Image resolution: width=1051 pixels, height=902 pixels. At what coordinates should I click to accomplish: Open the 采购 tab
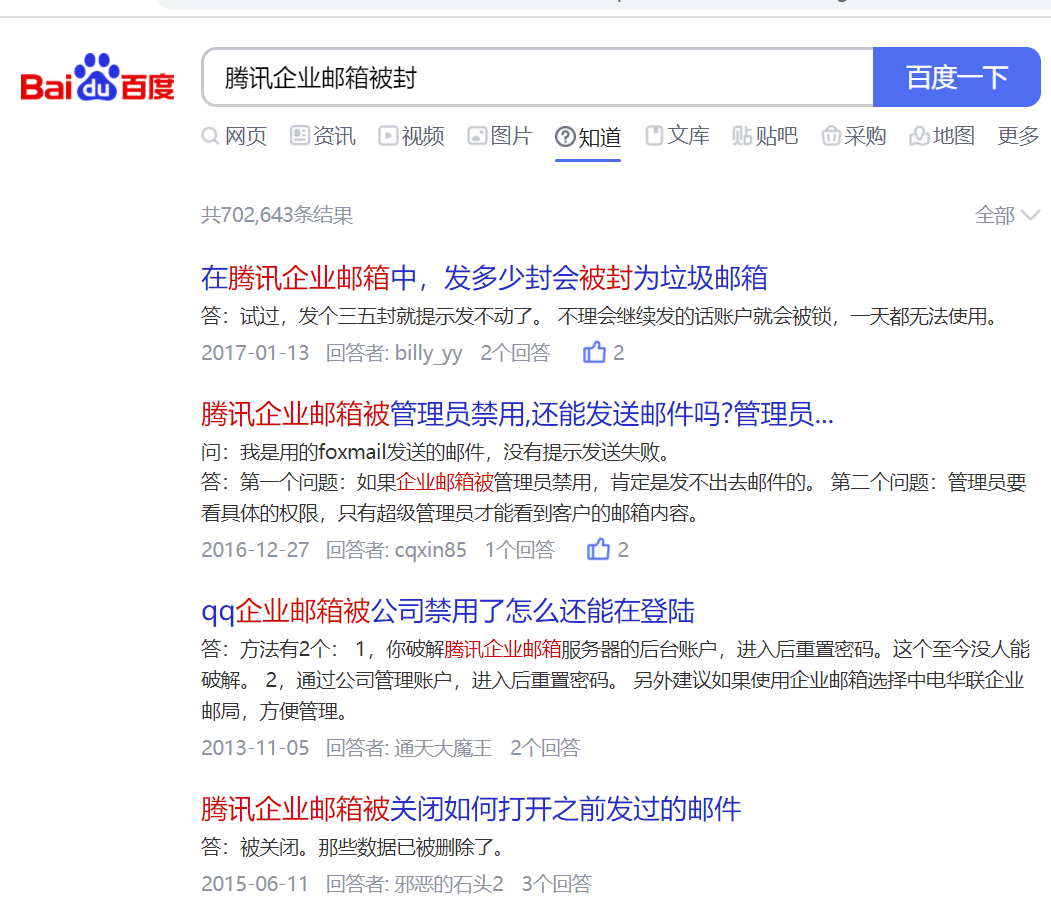854,136
